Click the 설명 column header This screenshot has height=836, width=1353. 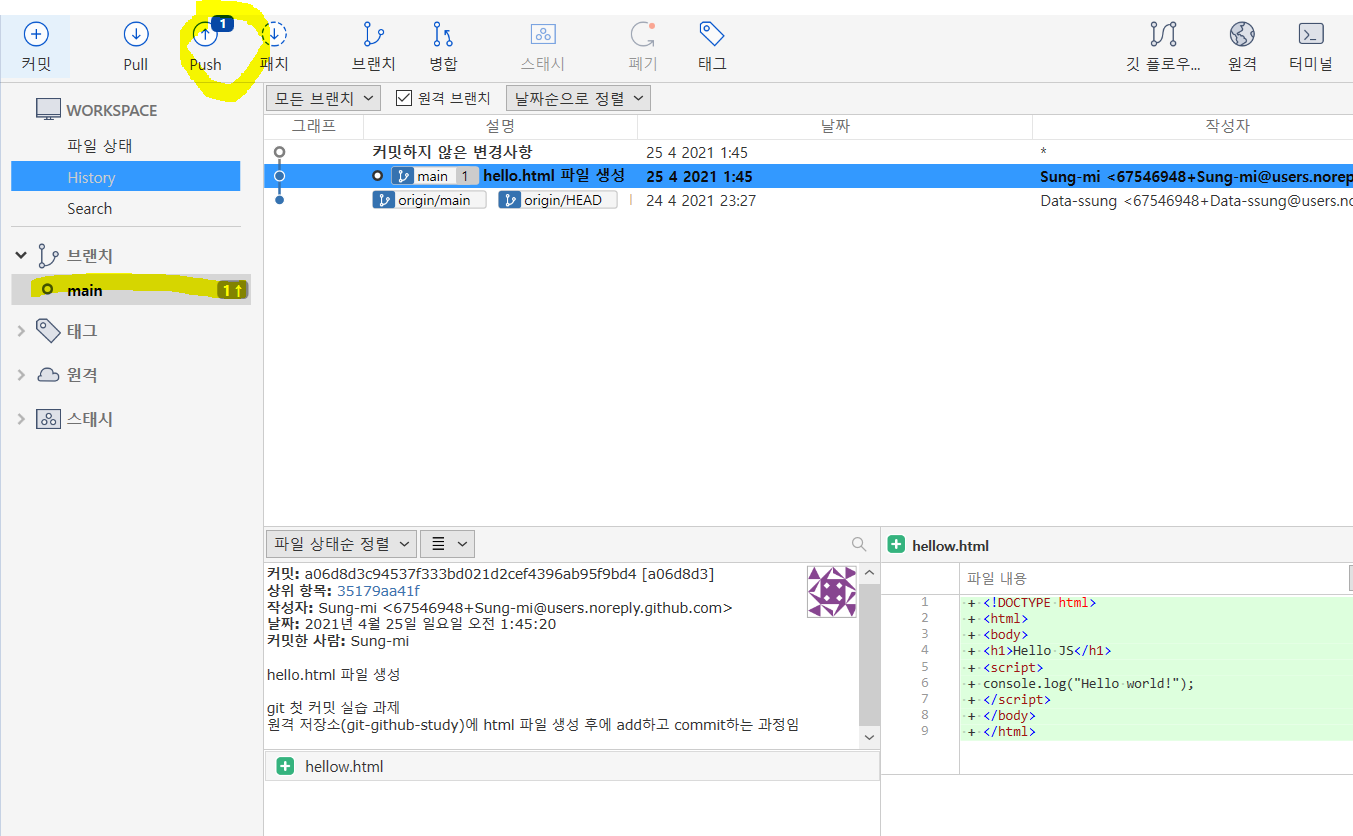(500, 127)
